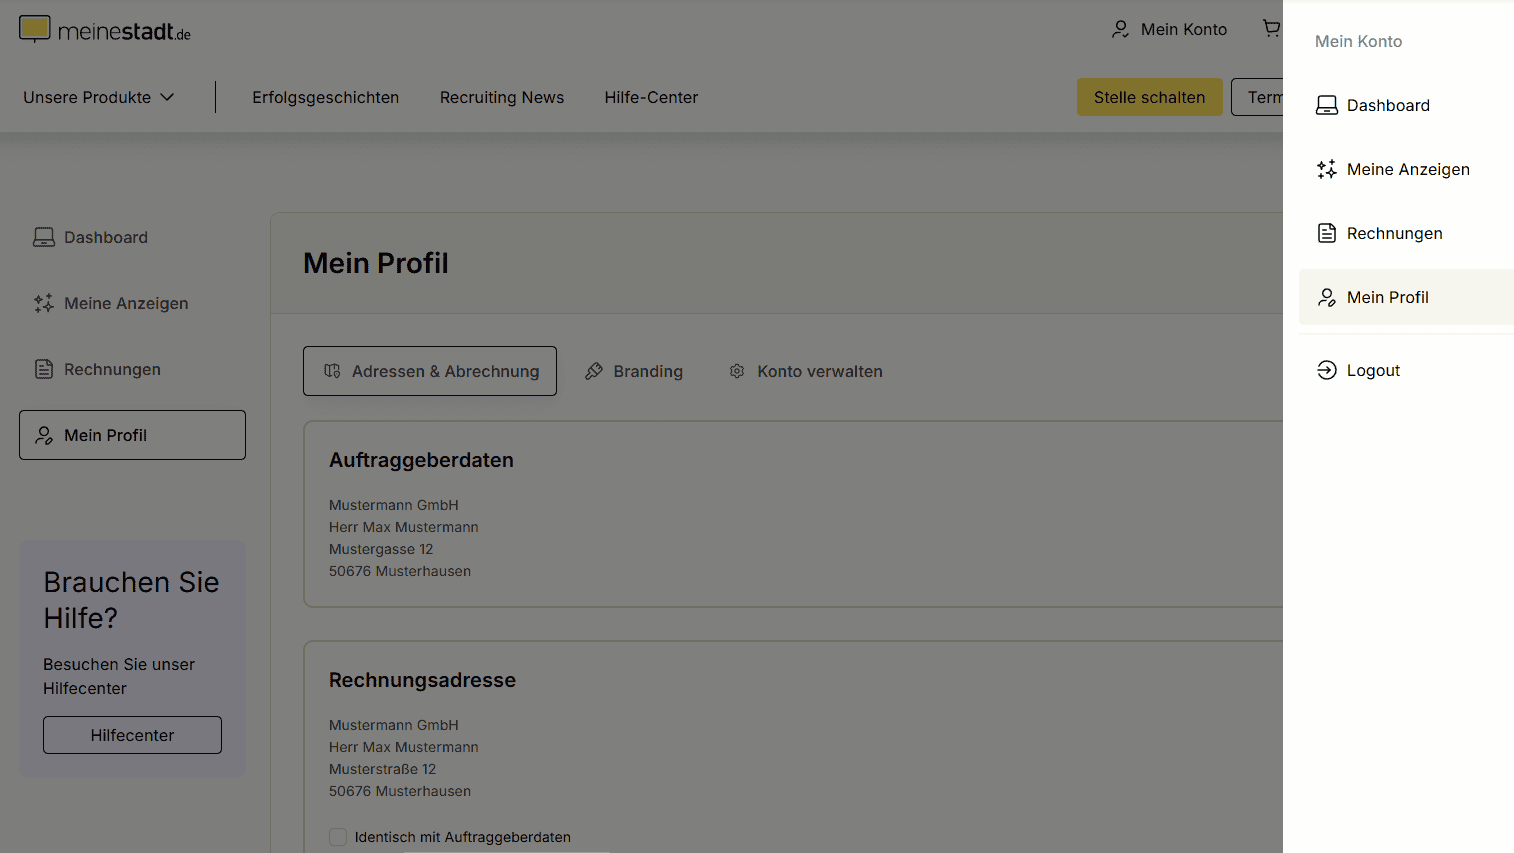Screen dimensions: 1514x853
Task: Open Hilfe-Center in the top navigation
Action: [x=651, y=97]
